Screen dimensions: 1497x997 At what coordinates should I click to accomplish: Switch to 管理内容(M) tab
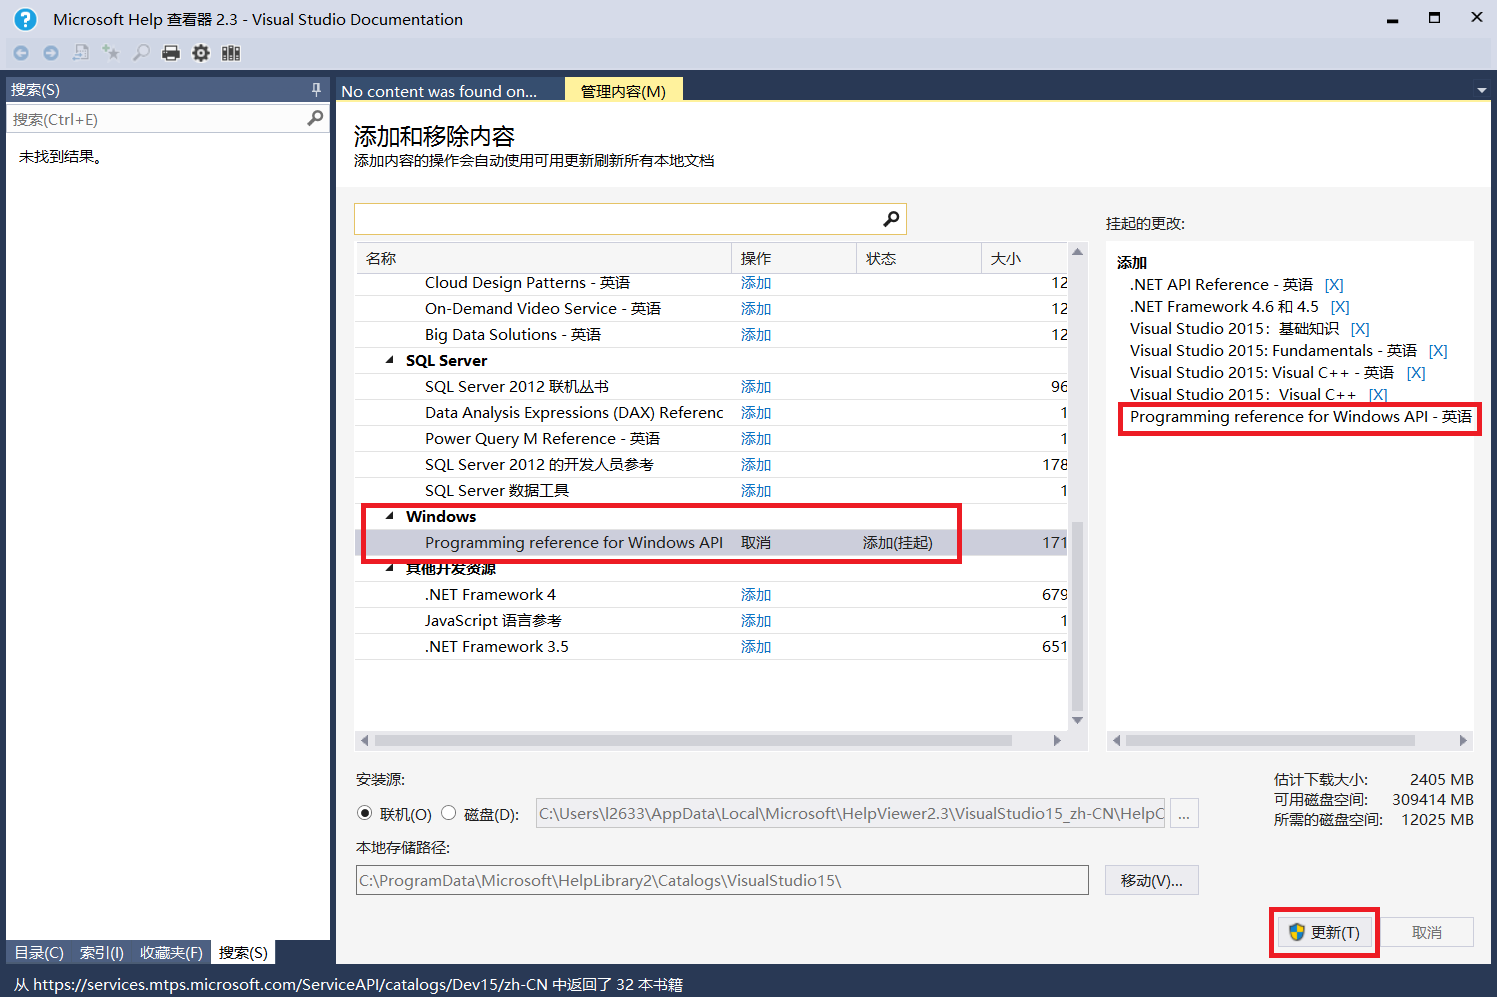pos(624,90)
